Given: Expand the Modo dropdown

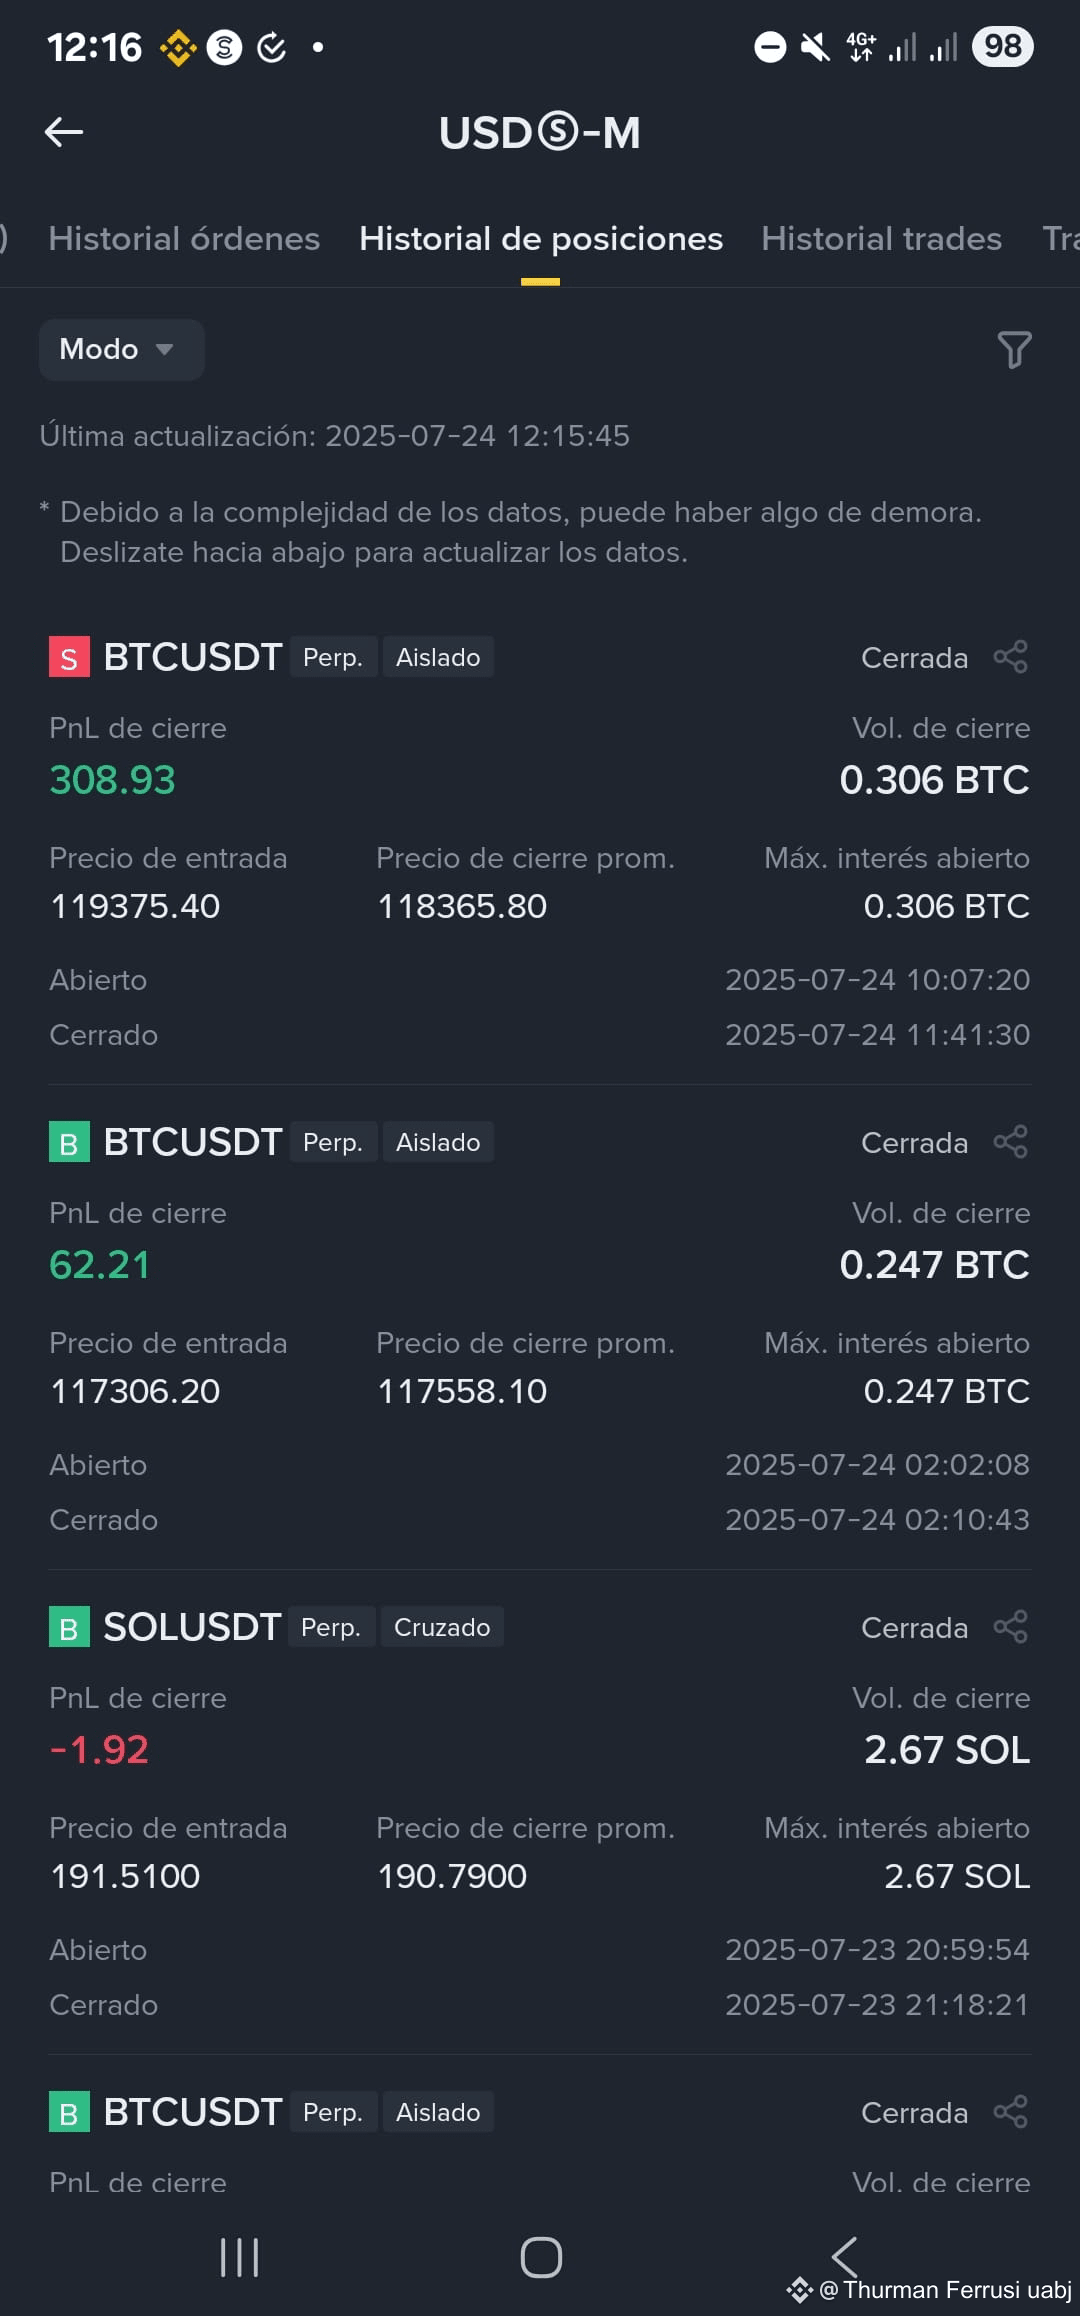Looking at the screenshot, I should click(x=121, y=349).
